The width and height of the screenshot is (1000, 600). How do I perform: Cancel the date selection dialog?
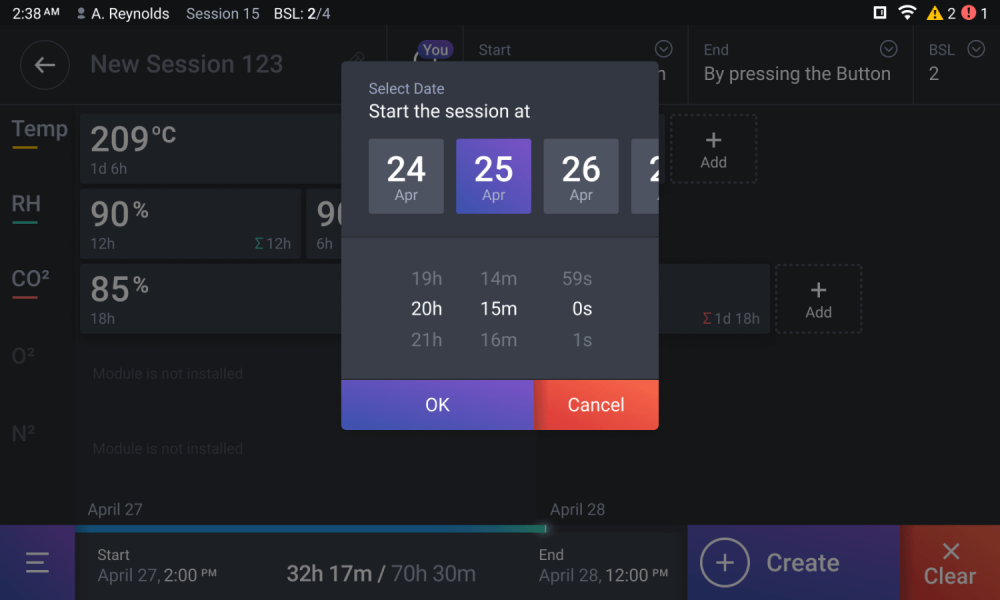(596, 405)
